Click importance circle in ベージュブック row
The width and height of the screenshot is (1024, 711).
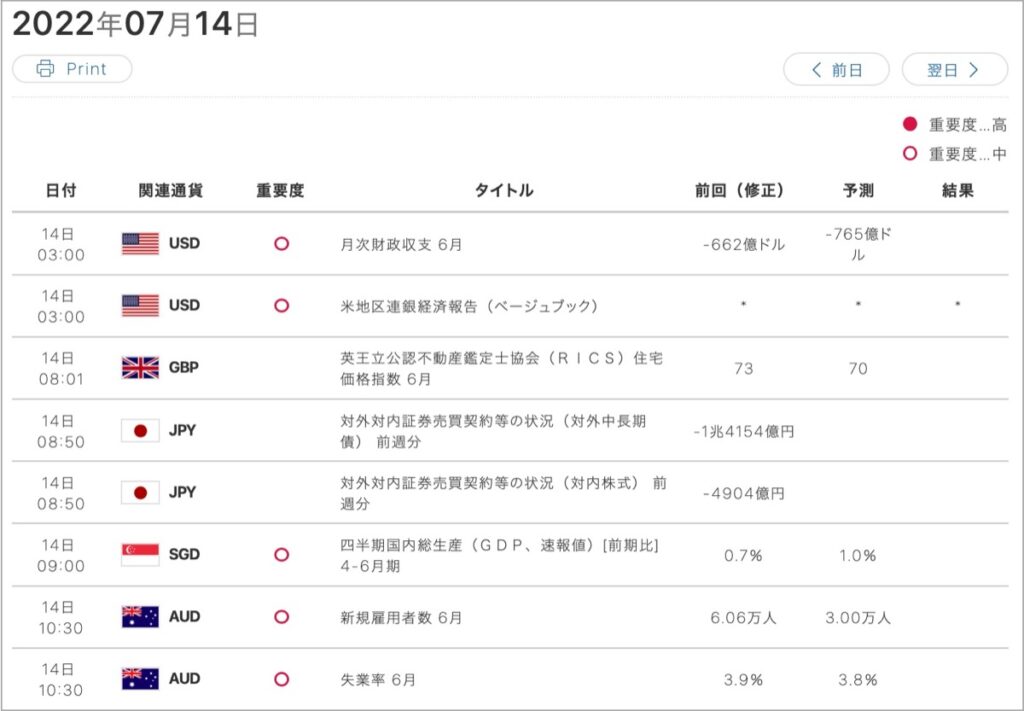[281, 306]
